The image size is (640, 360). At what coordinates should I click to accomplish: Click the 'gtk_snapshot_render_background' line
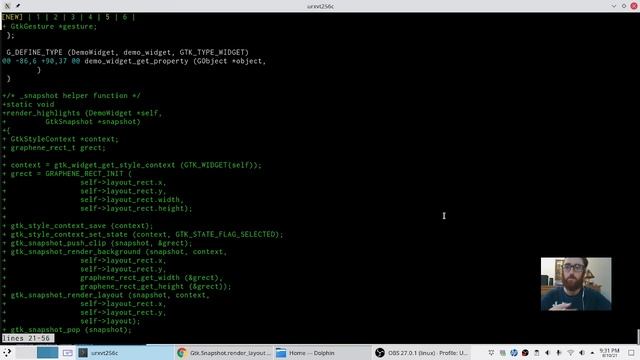pyautogui.click(x=114, y=252)
